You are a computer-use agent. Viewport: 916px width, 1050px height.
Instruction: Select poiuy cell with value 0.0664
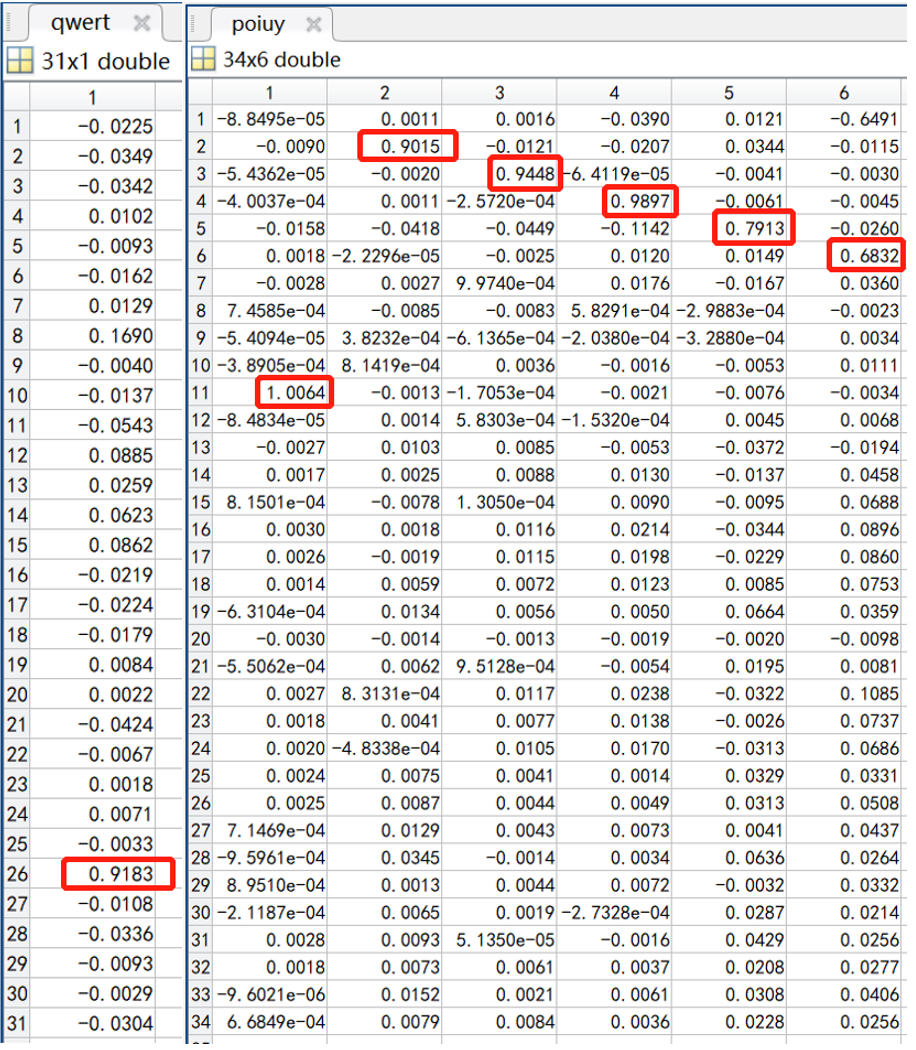pos(729,611)
